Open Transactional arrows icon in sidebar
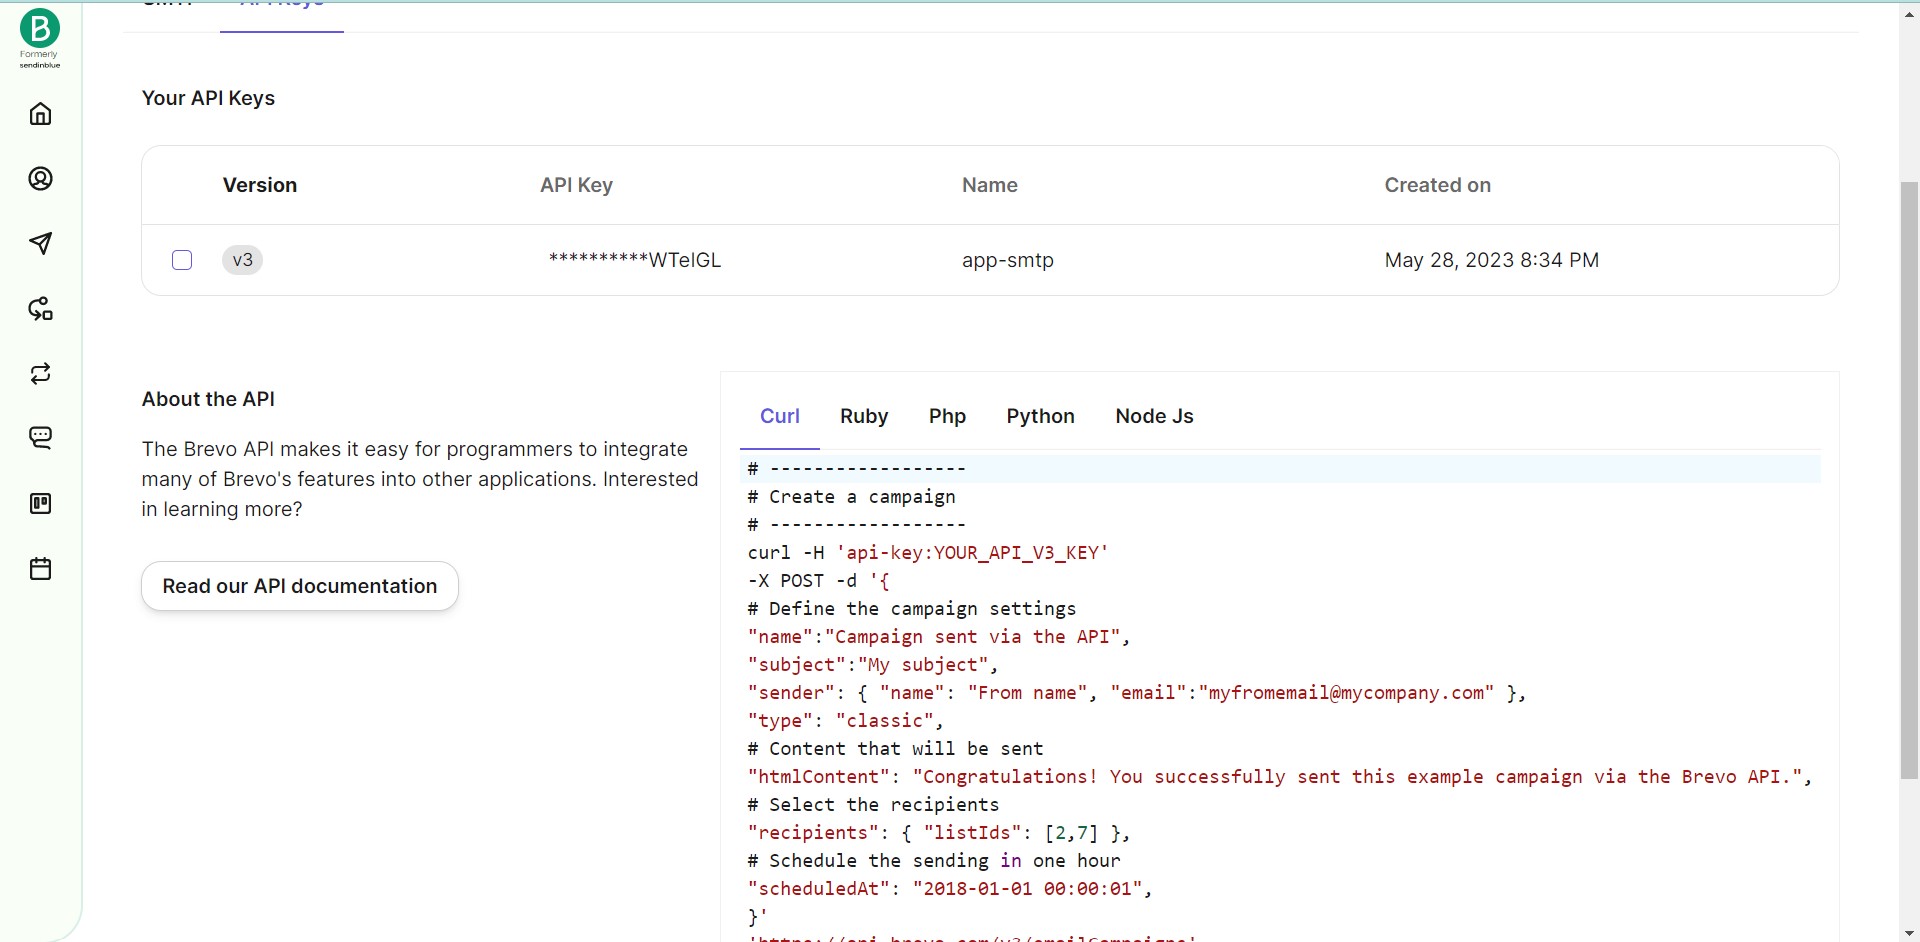 tap(40, 374)
